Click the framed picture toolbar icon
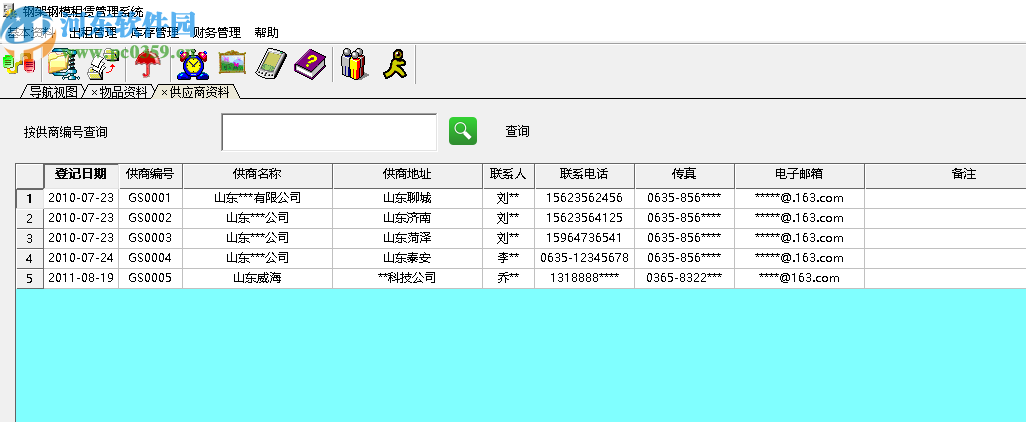1026x422 pixels. click(x=232, y=63)
